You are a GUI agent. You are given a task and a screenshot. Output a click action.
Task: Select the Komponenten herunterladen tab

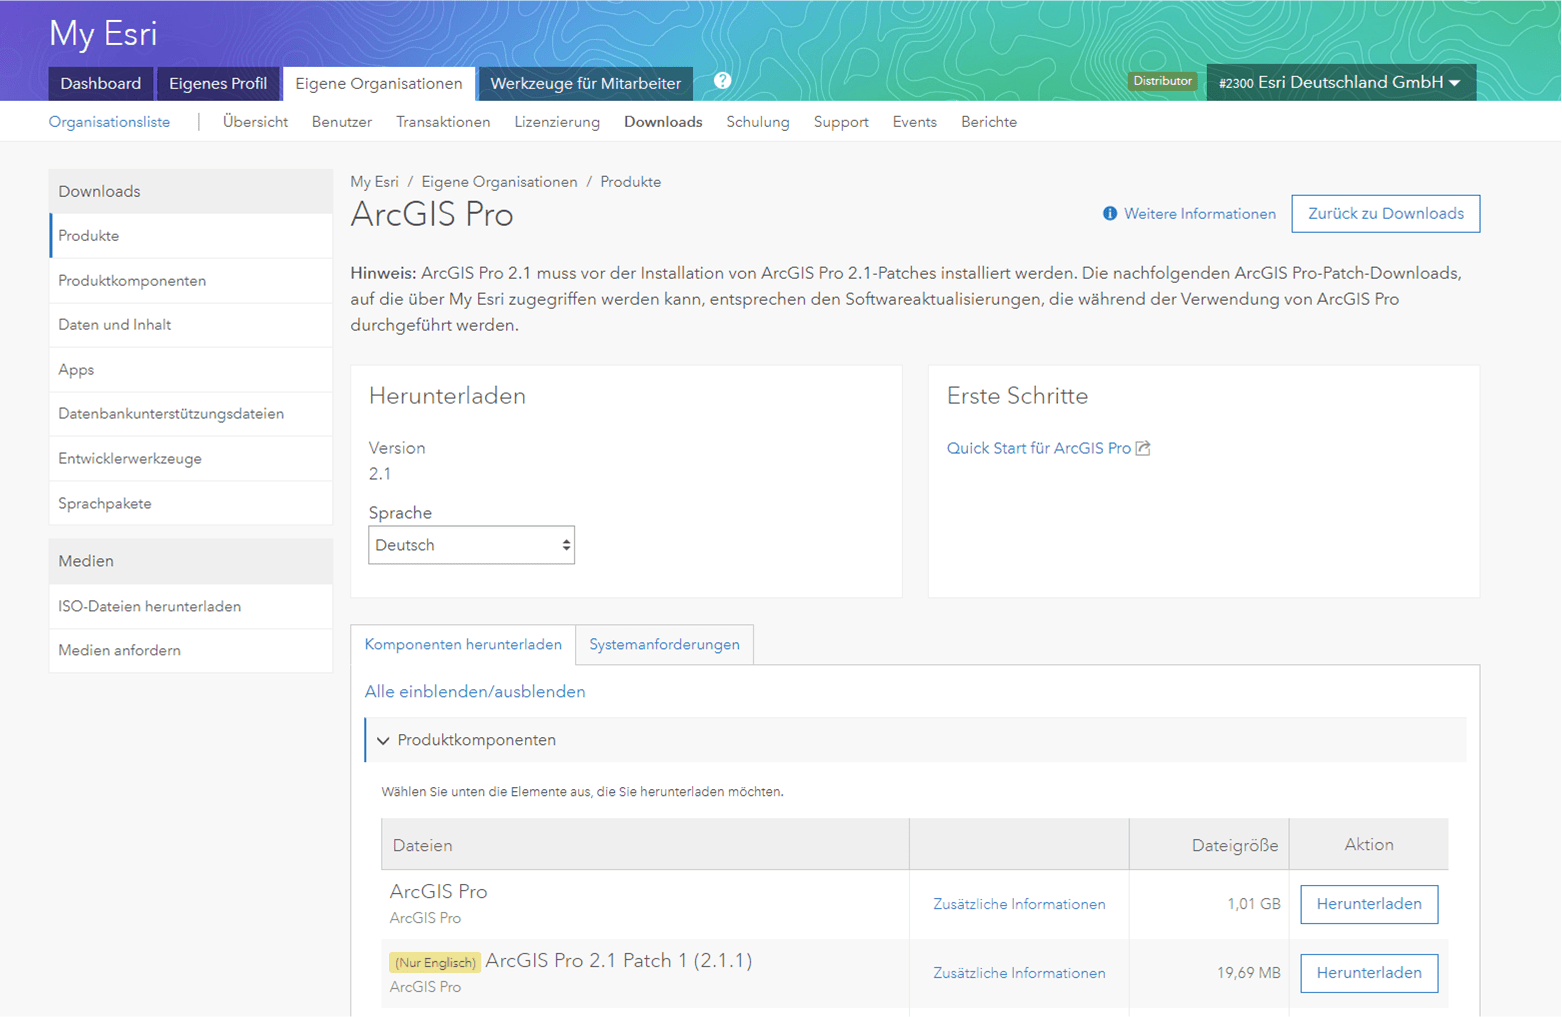pyautogui.click(x=463, y=645)
